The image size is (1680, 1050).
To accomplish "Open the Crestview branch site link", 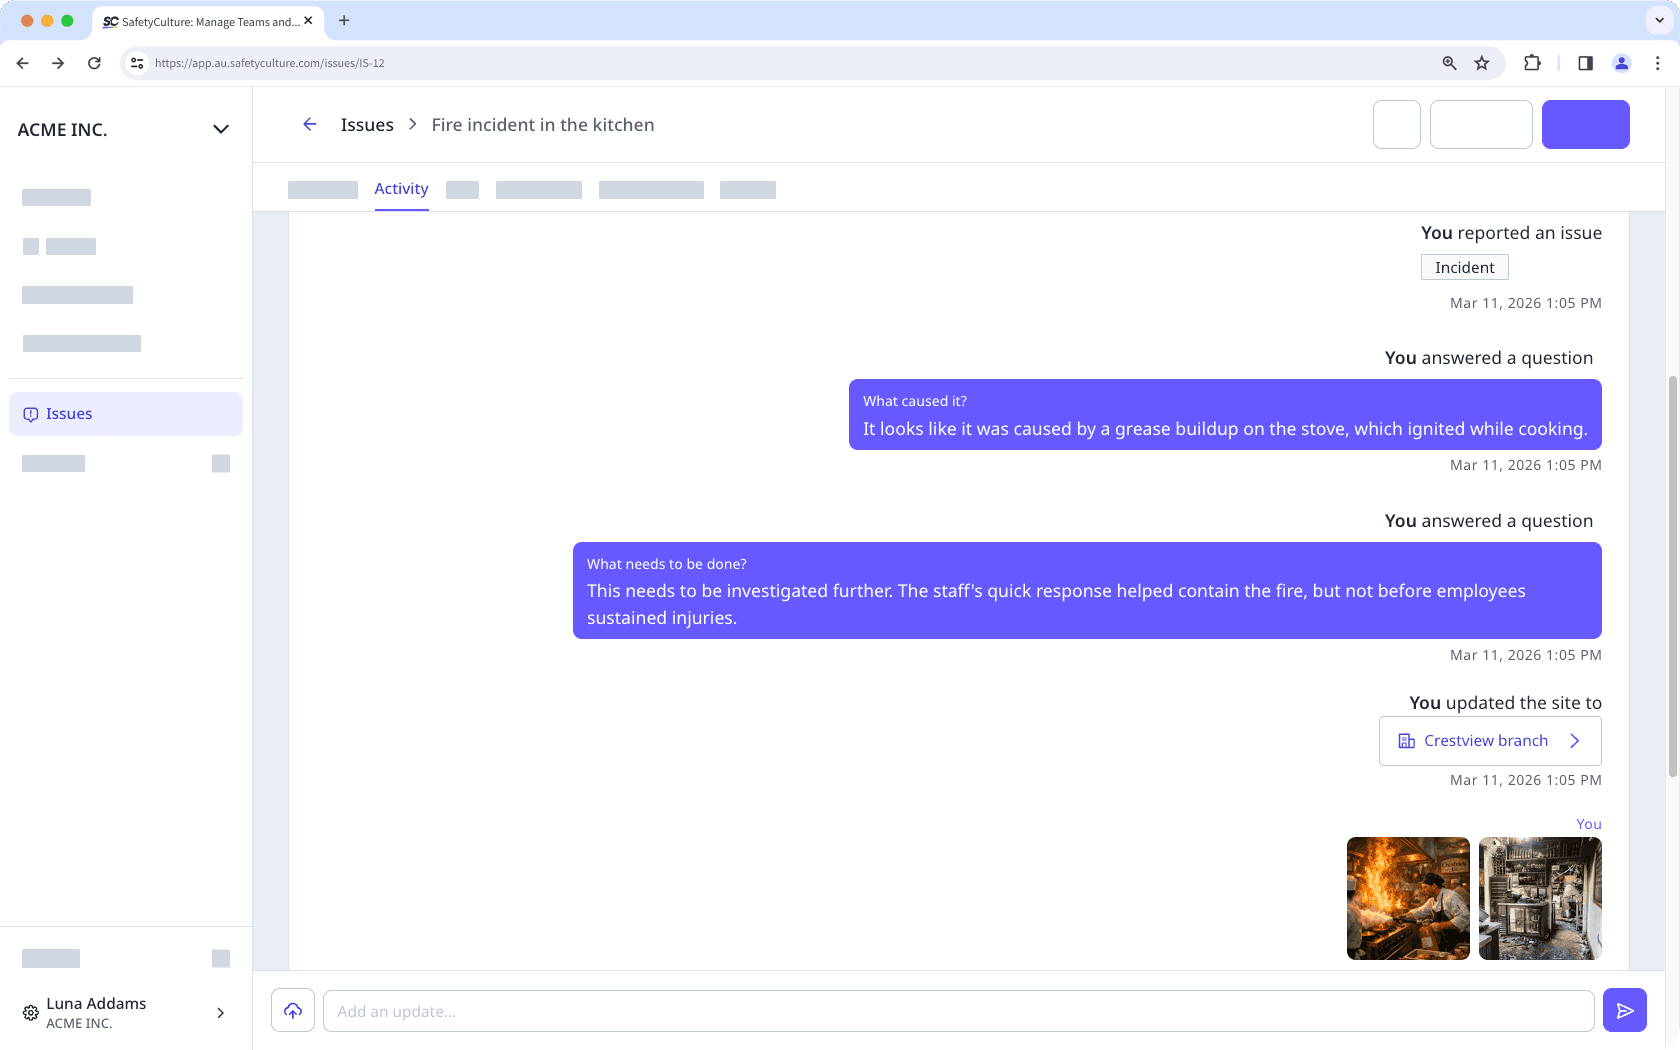I will pos(1489,741).
